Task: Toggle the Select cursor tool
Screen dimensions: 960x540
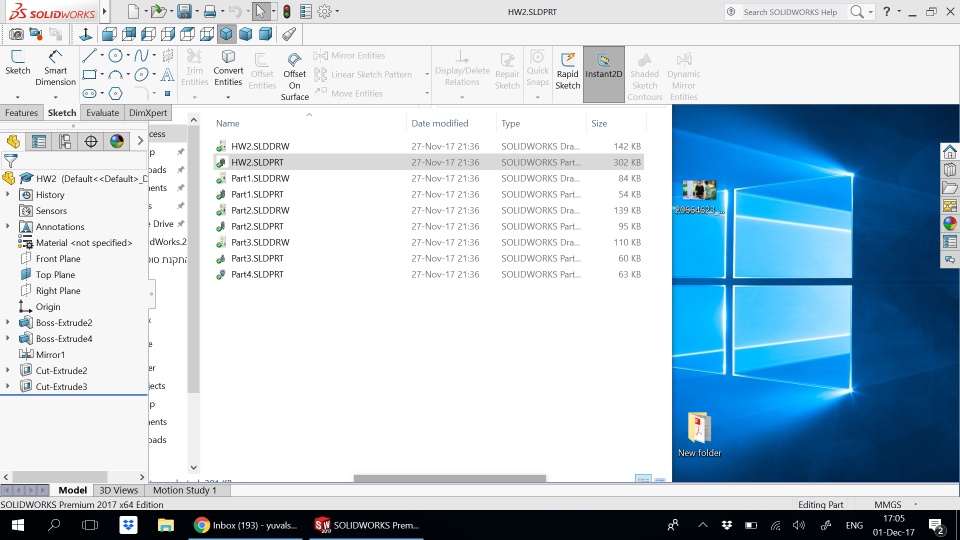Action: point(261,11)
